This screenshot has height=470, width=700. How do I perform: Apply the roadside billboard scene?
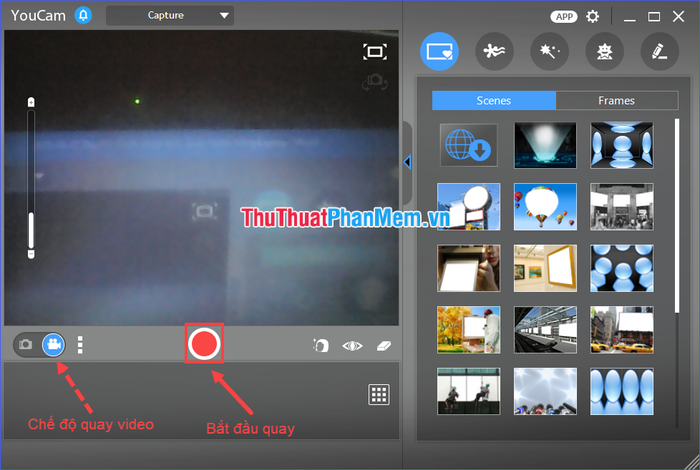pyautogui.click(x=469, y=207)
